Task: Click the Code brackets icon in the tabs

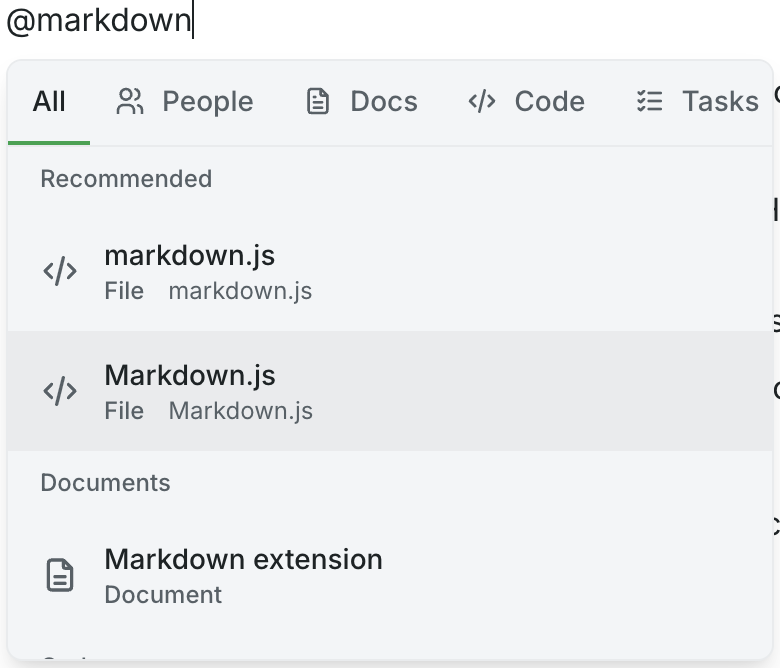Action: [482, 101]
